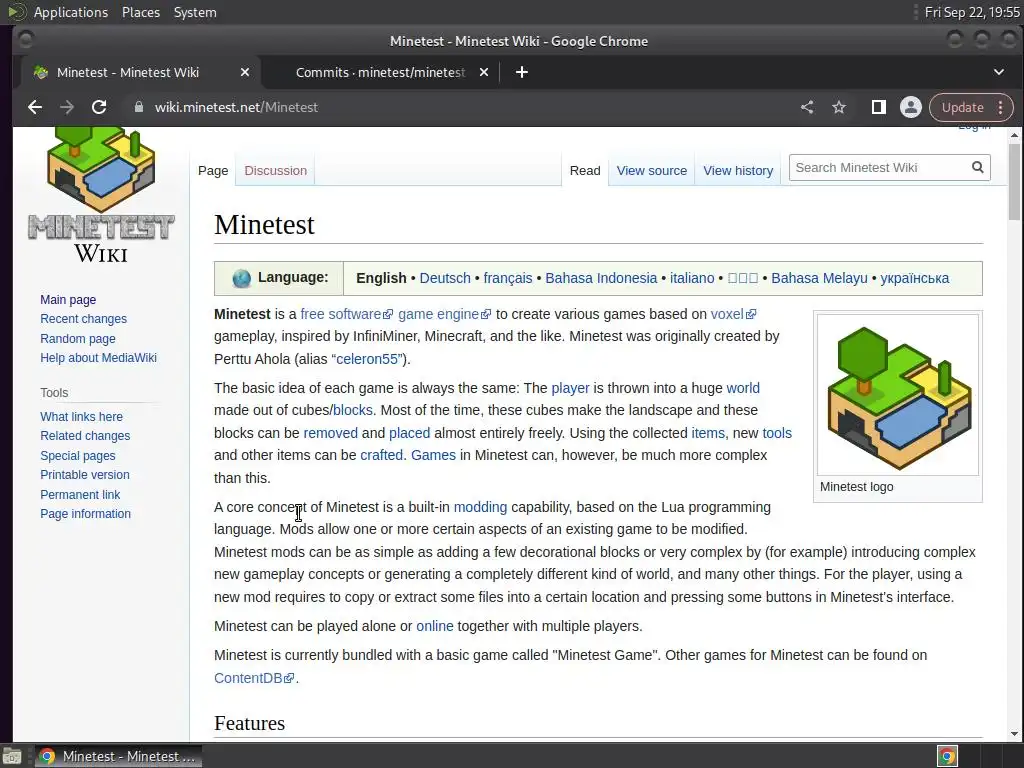Click the globe Language icon

coord(242,278)
